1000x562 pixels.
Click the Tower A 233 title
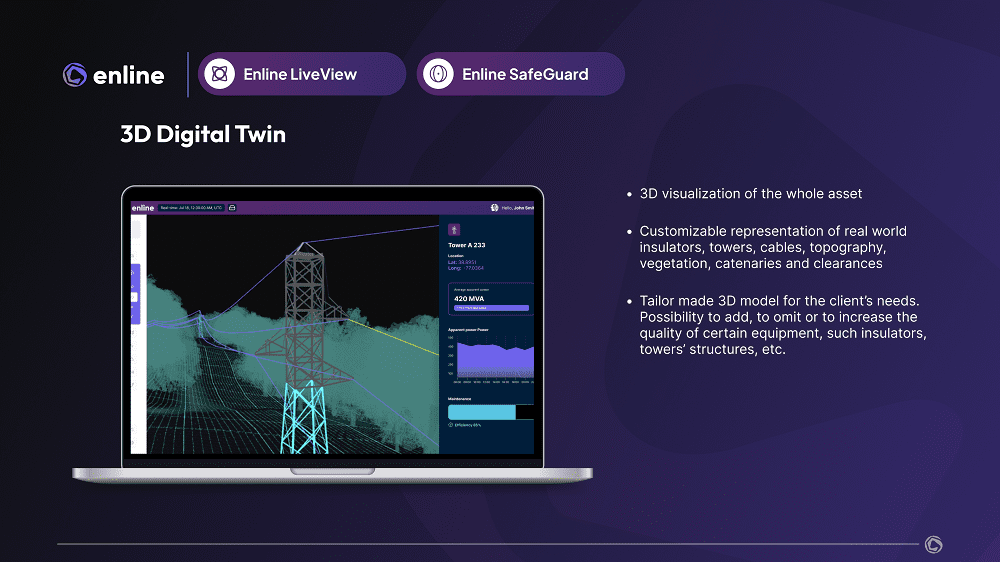pyautogui.click(x=467, y=245)
